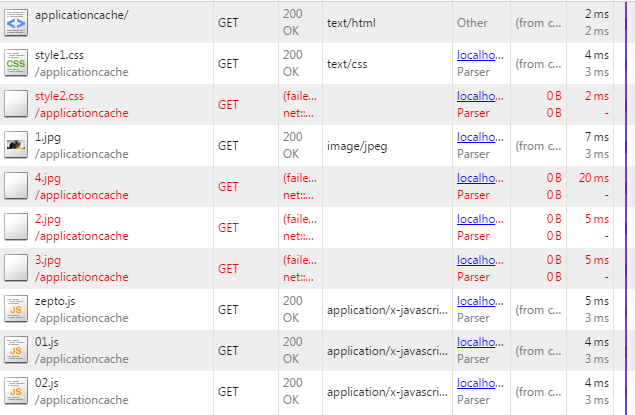635x415 pixels.
Task: Open the initiator link for zepto.js
Action: tap(479, 301)
